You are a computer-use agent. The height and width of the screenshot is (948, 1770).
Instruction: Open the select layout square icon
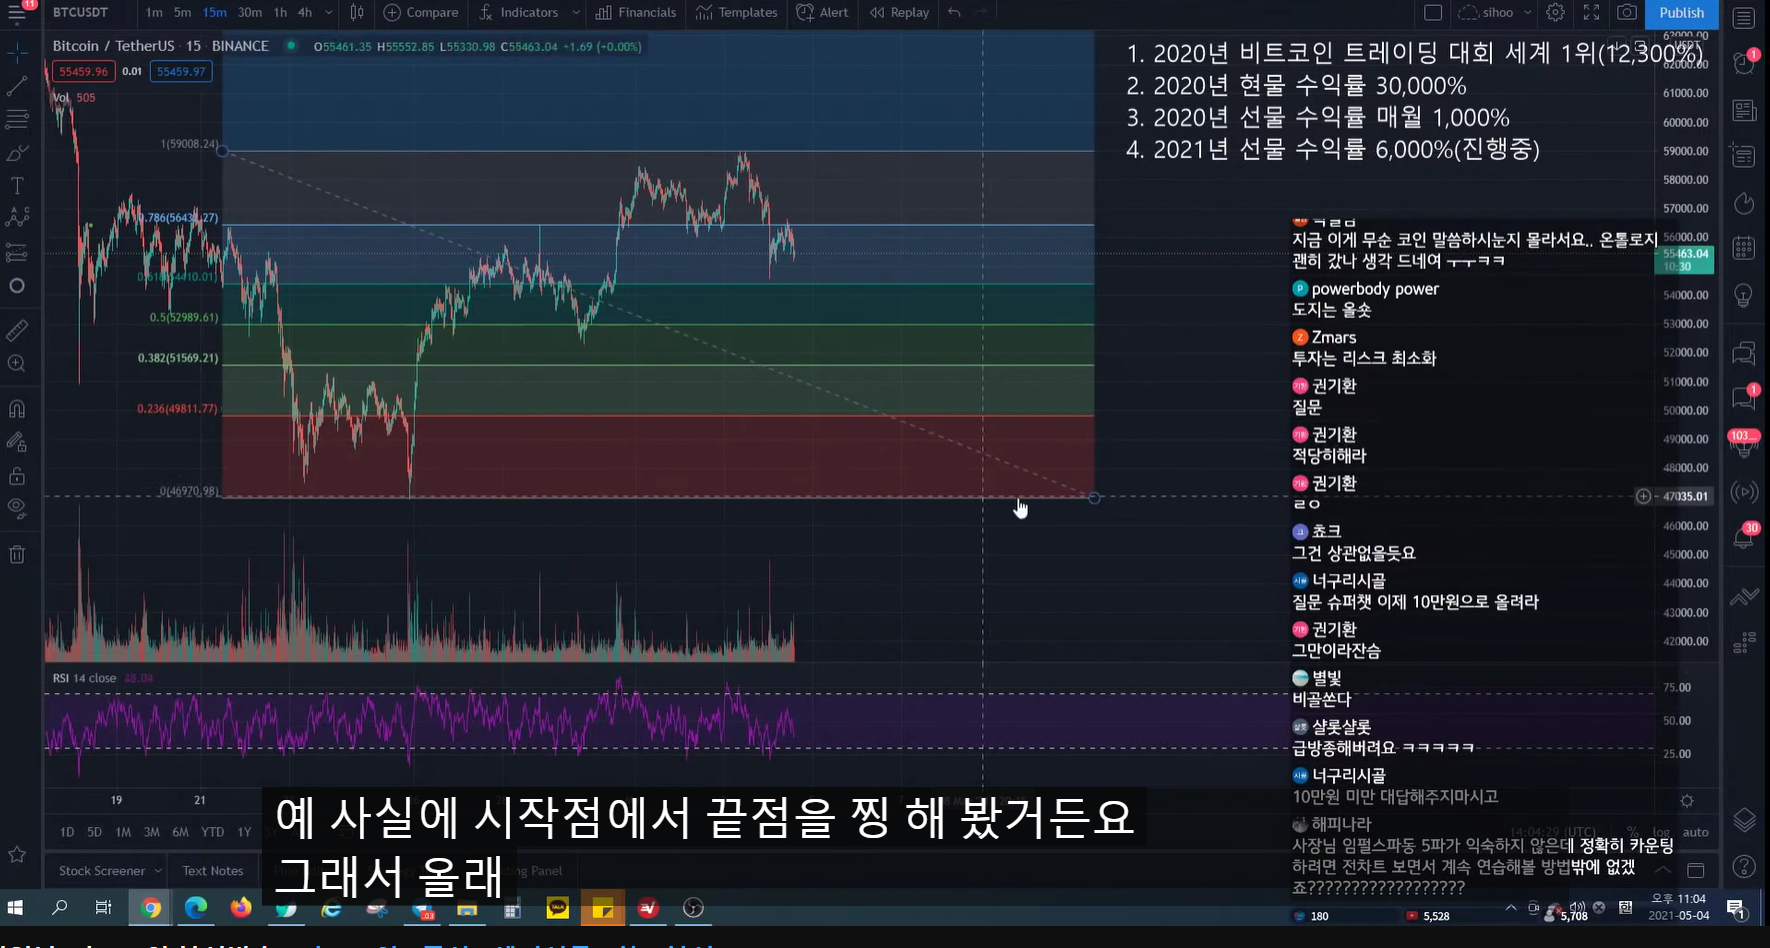point(1433,13)
